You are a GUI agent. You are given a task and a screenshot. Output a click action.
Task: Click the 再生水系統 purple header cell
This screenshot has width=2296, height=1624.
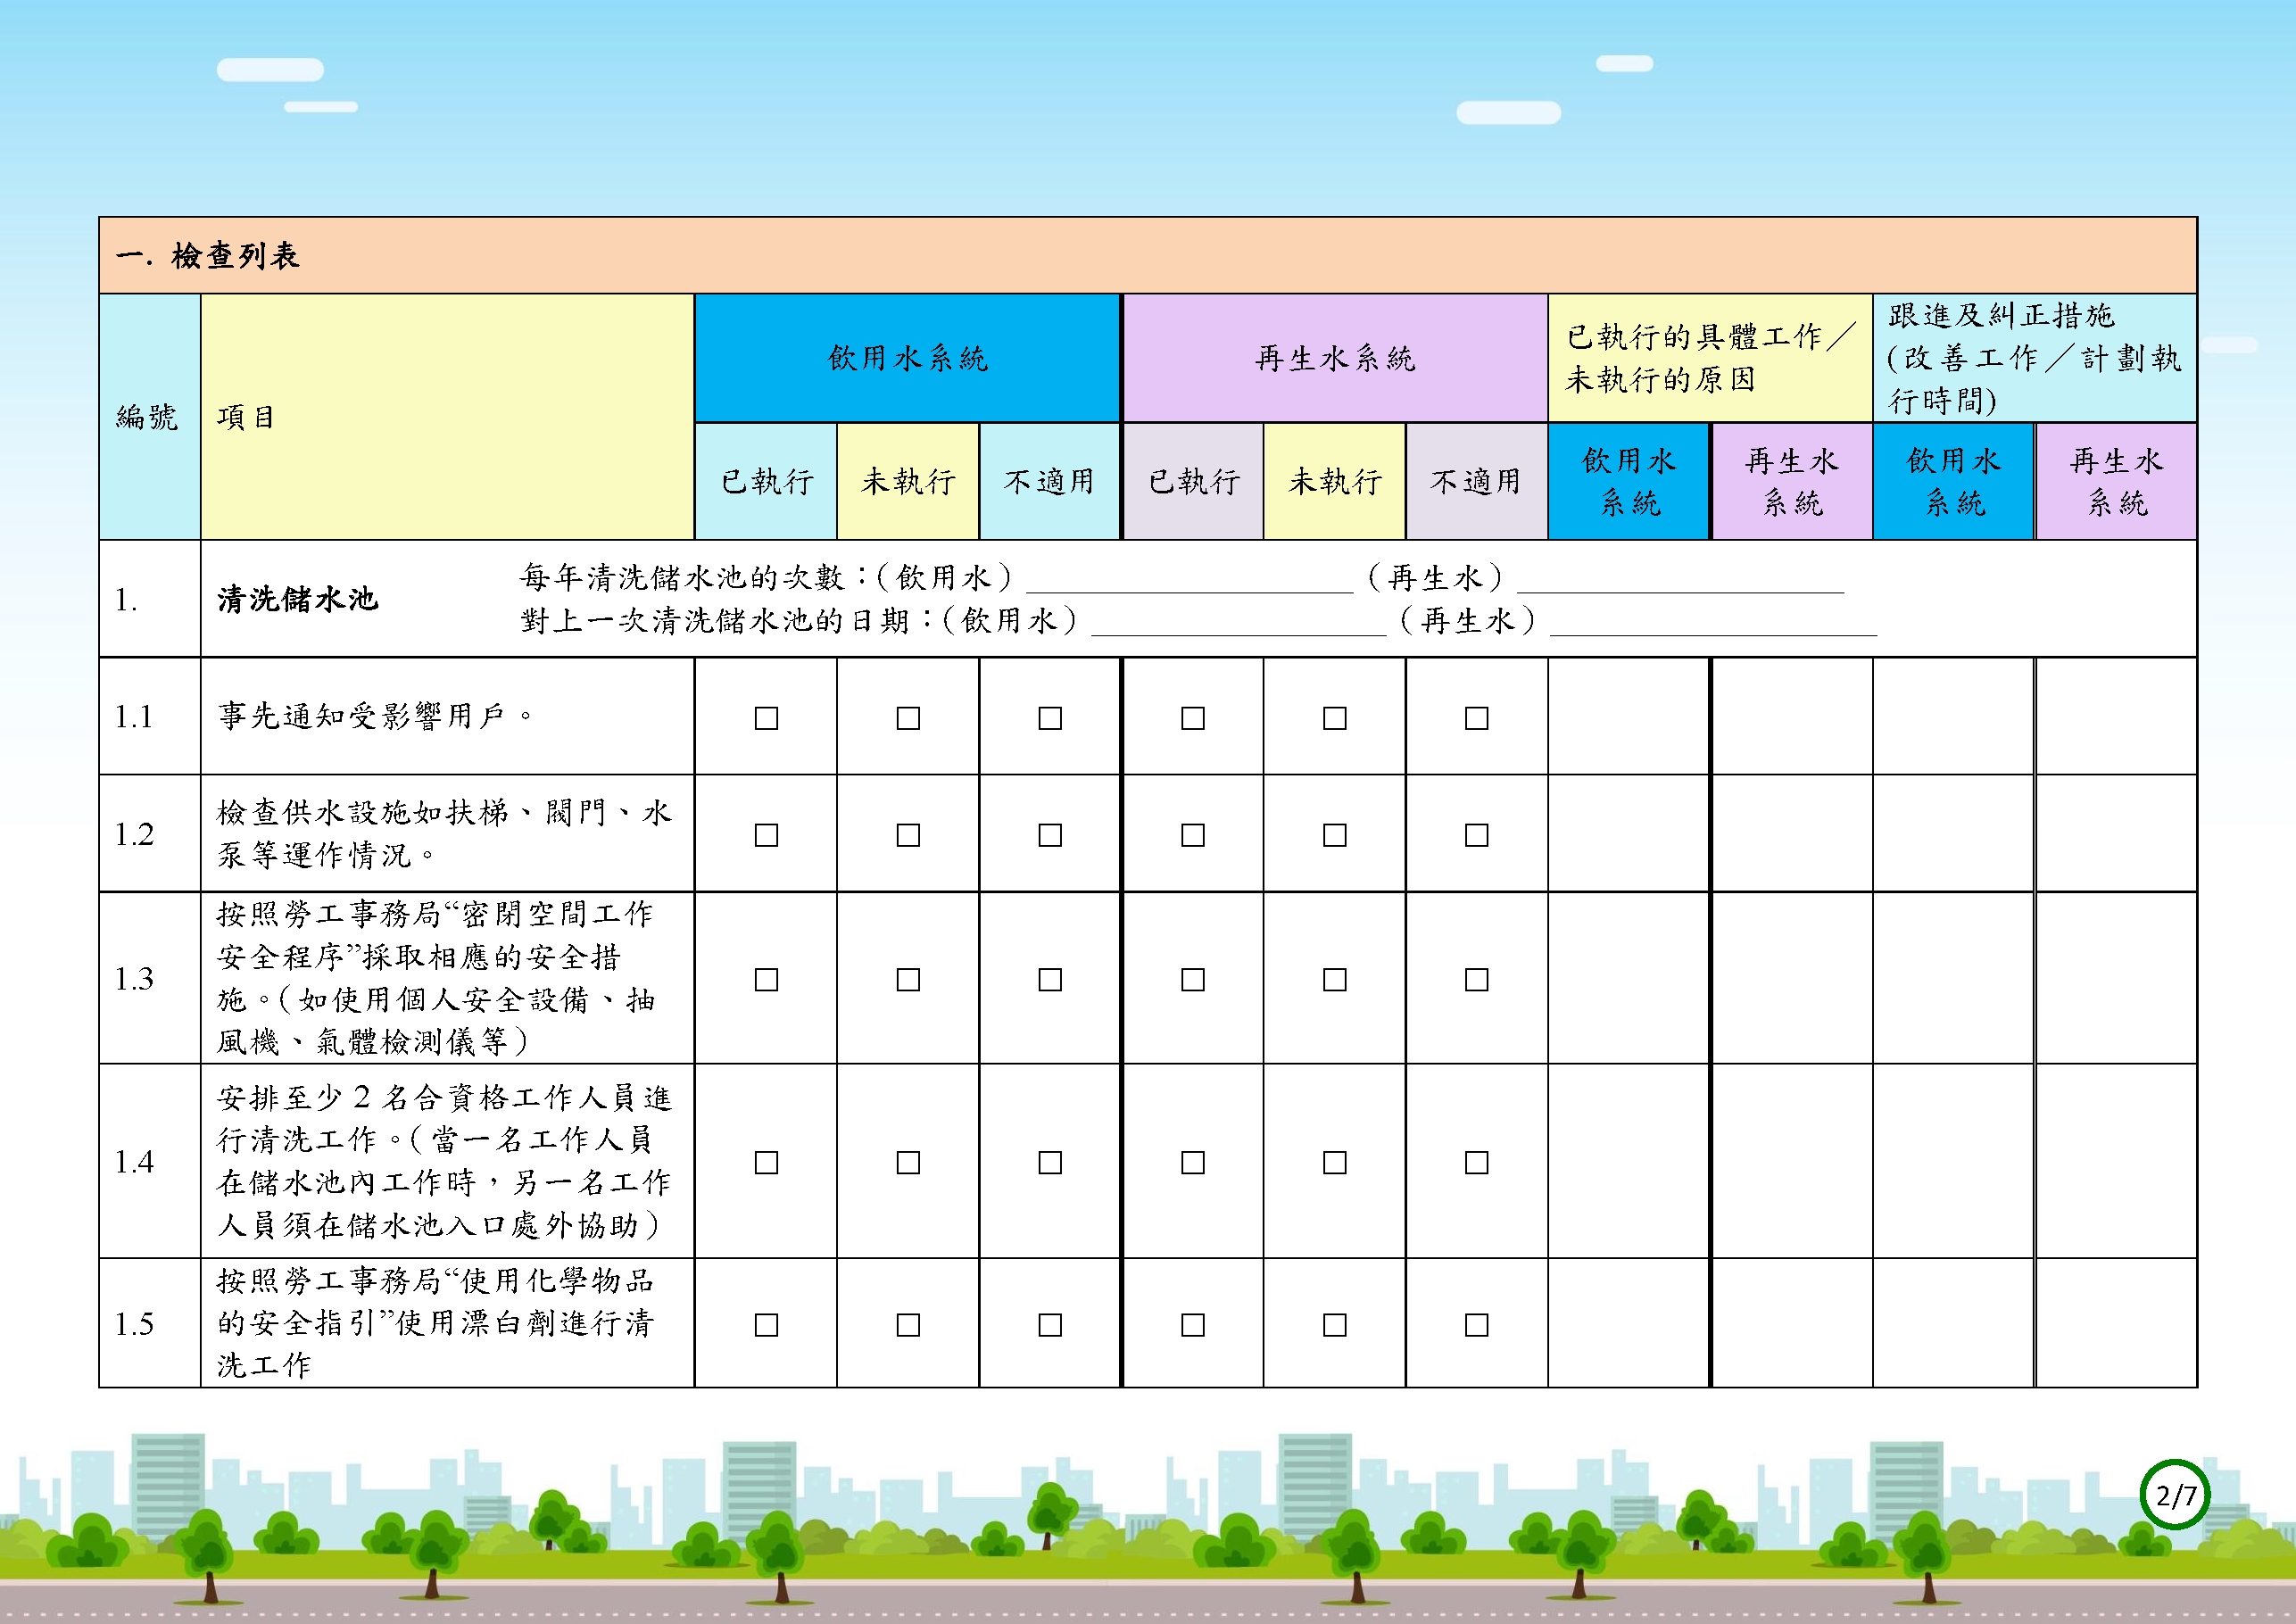point(1335,358)
